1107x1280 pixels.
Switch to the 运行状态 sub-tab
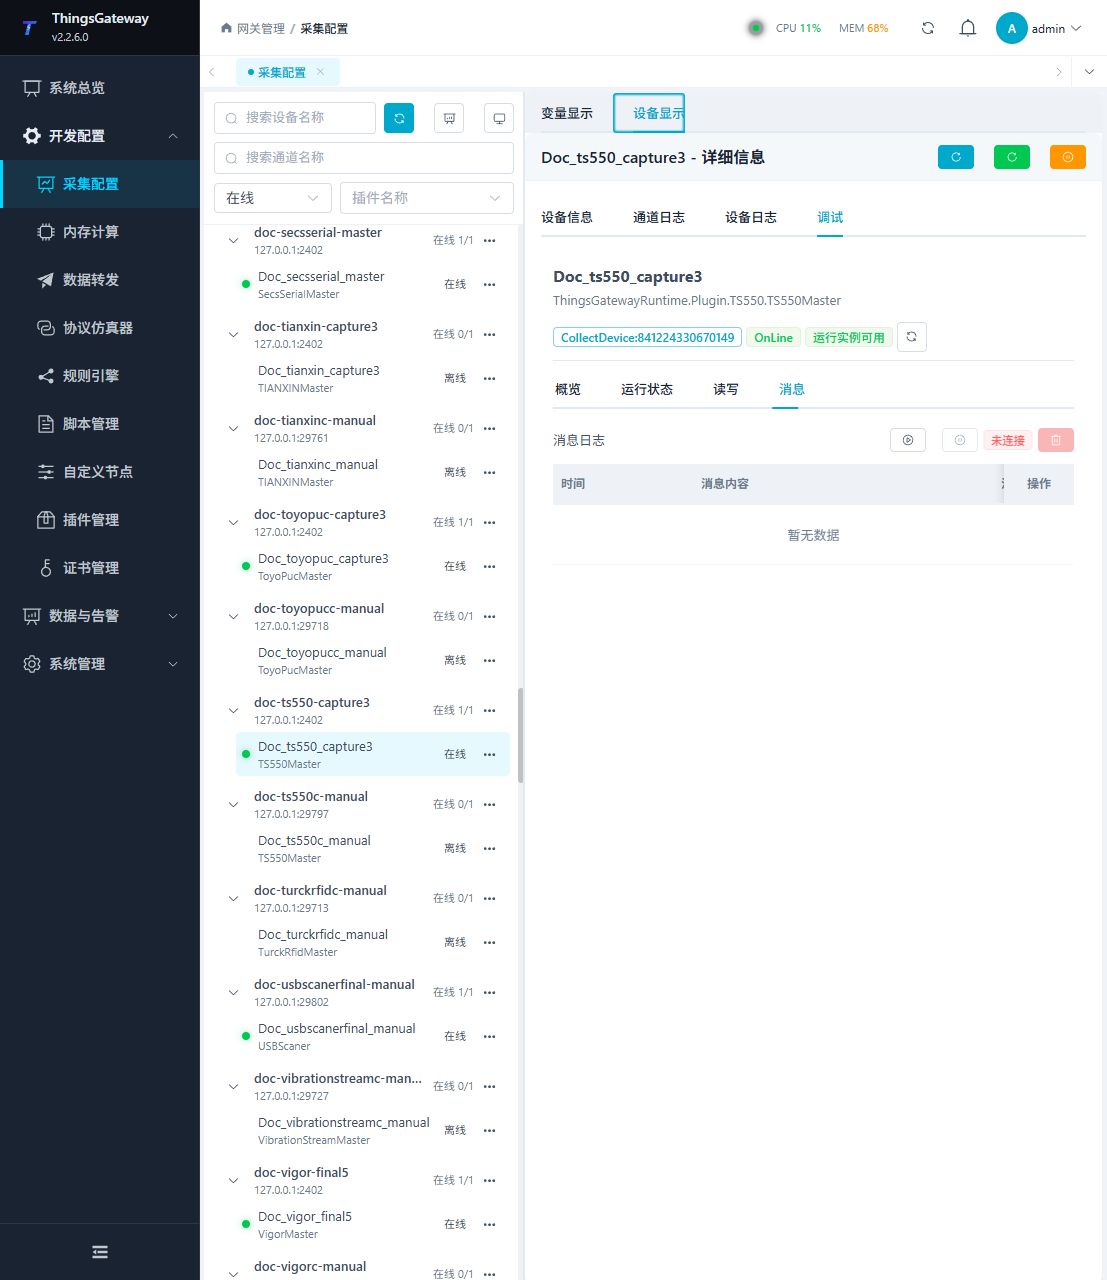tap(647, 389)
